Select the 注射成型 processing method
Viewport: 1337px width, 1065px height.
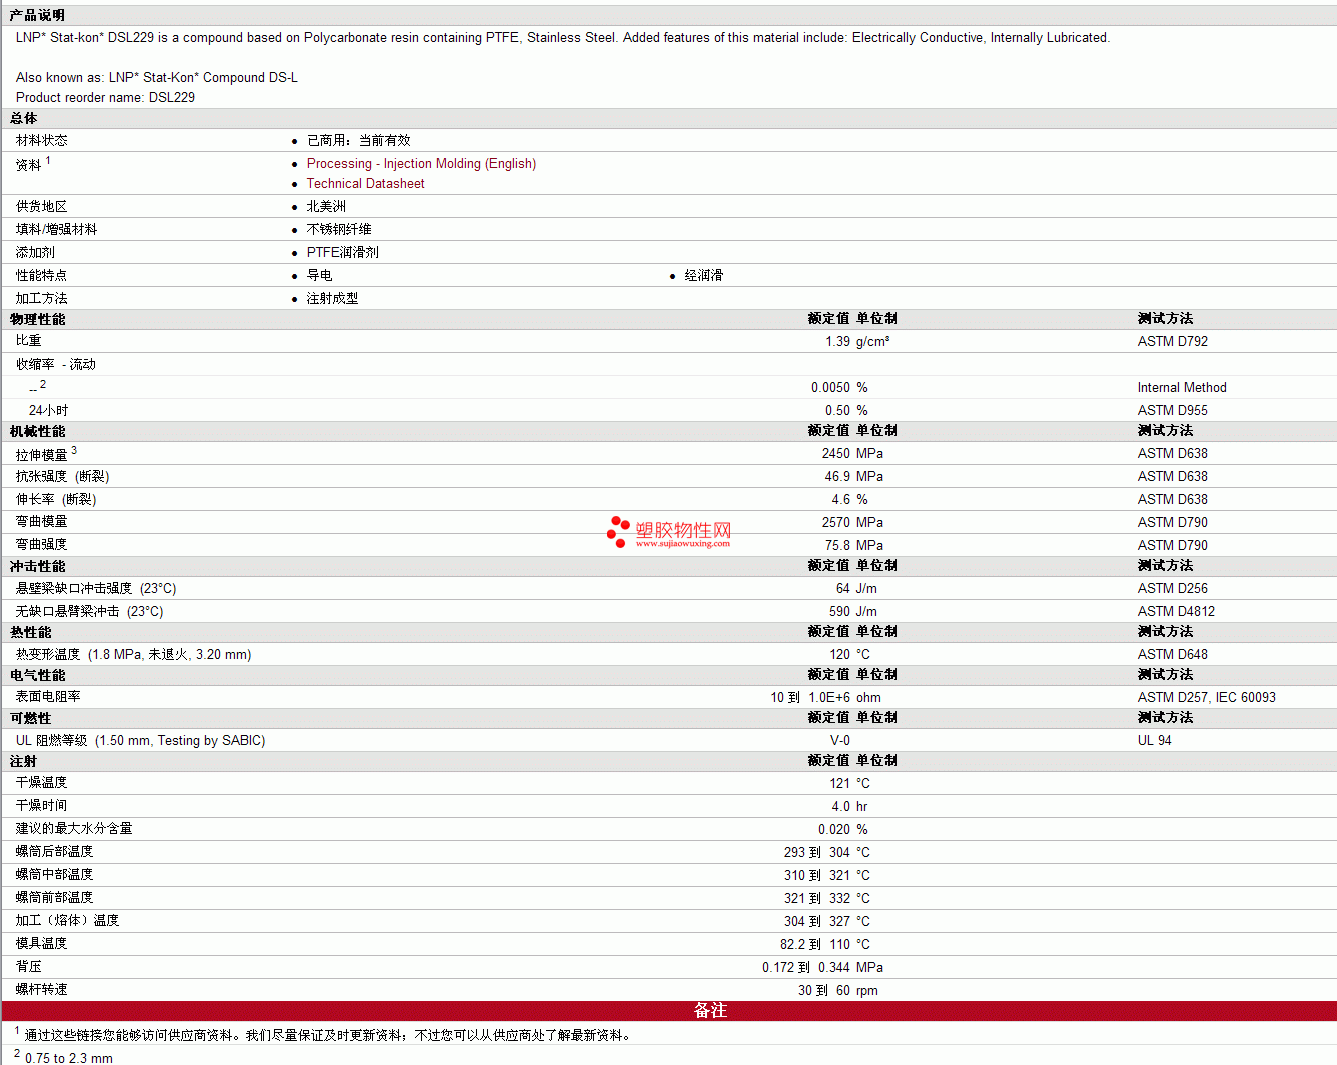tap(332, 299)
